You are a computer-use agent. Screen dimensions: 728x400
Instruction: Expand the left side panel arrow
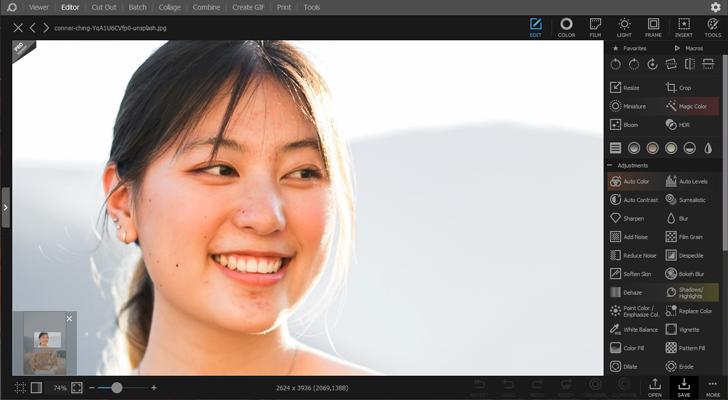click(x=5, y=208)
